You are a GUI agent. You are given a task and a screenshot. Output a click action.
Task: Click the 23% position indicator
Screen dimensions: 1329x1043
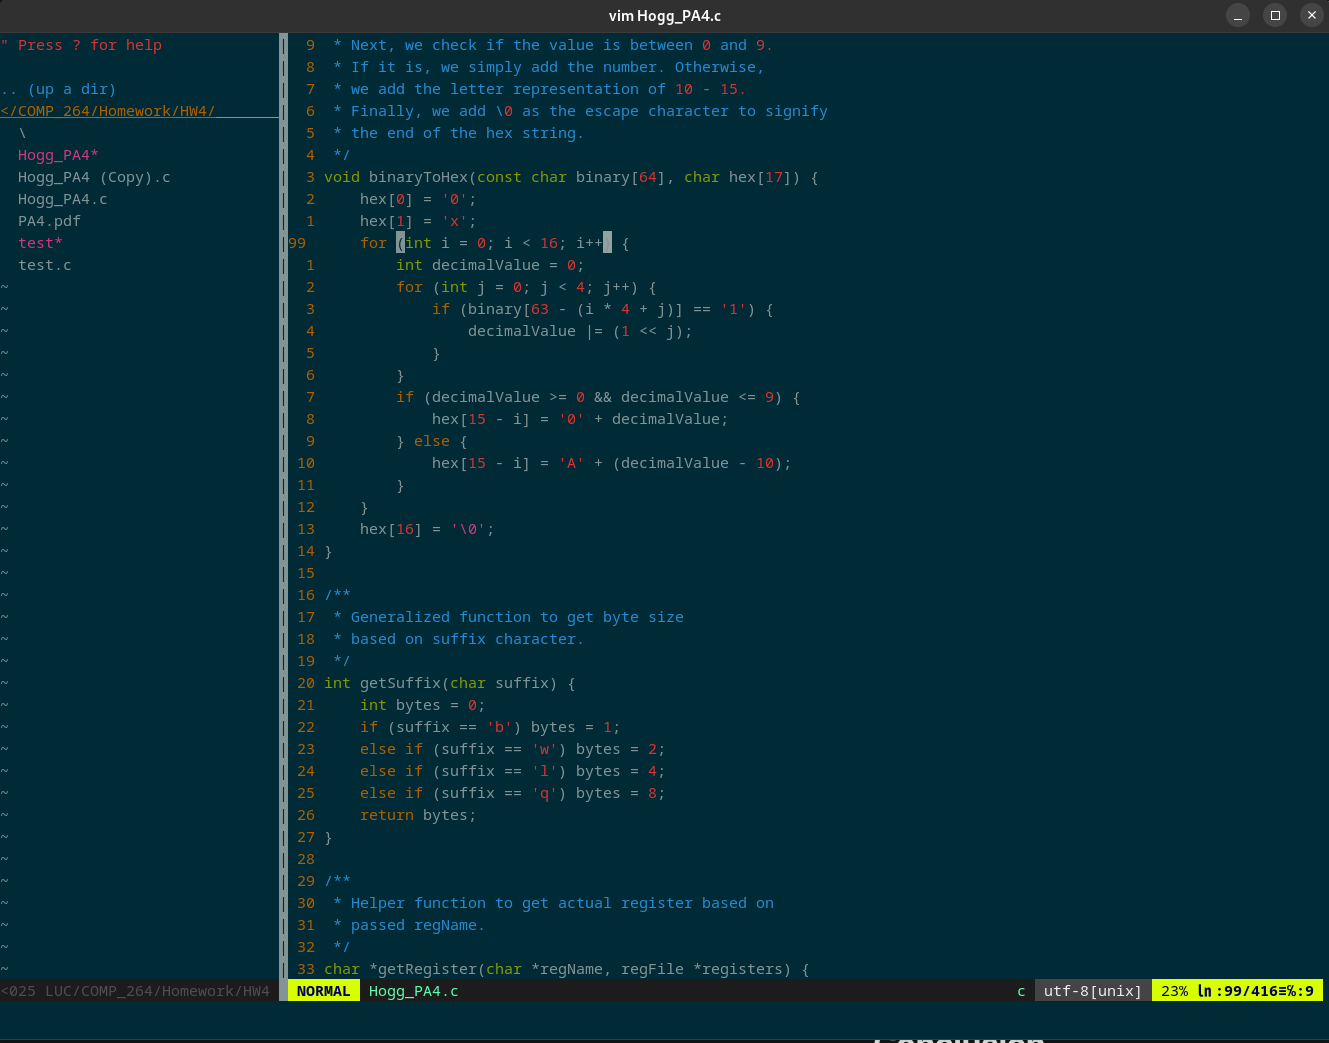tap(1174, 991)
